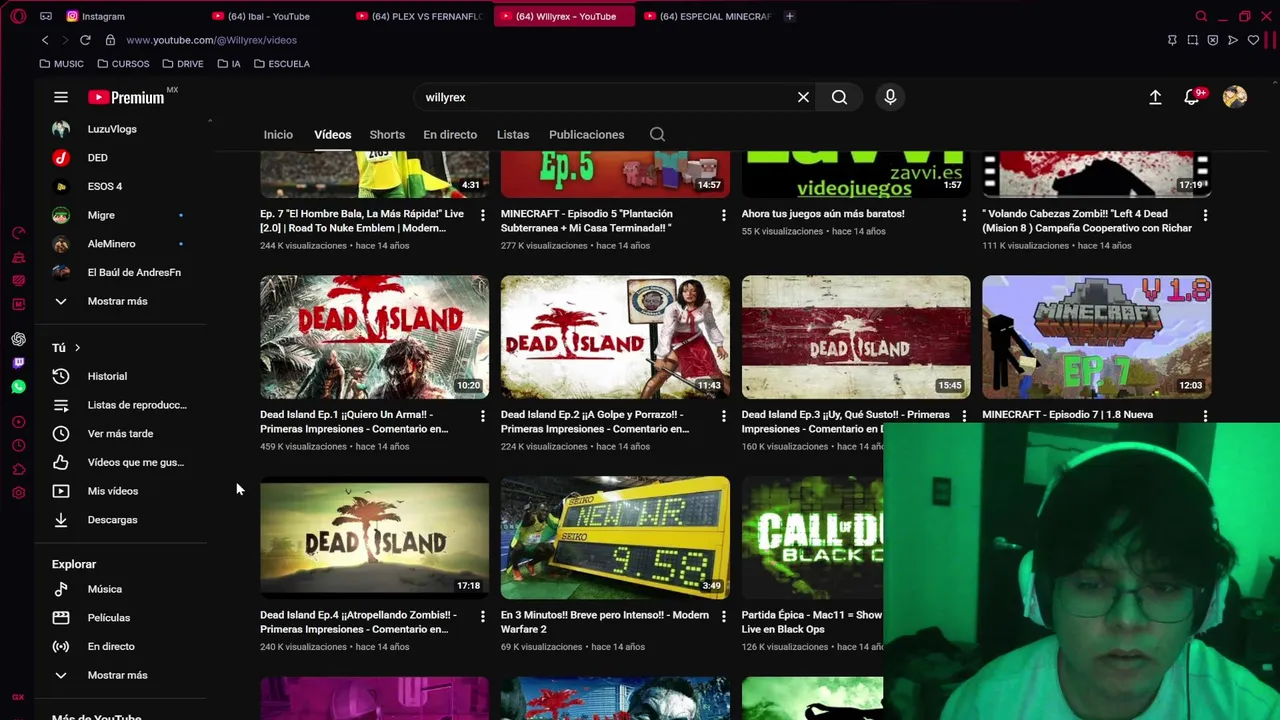Open Ver más tarde playlist

pyautogui.click(x=120, y=434)
